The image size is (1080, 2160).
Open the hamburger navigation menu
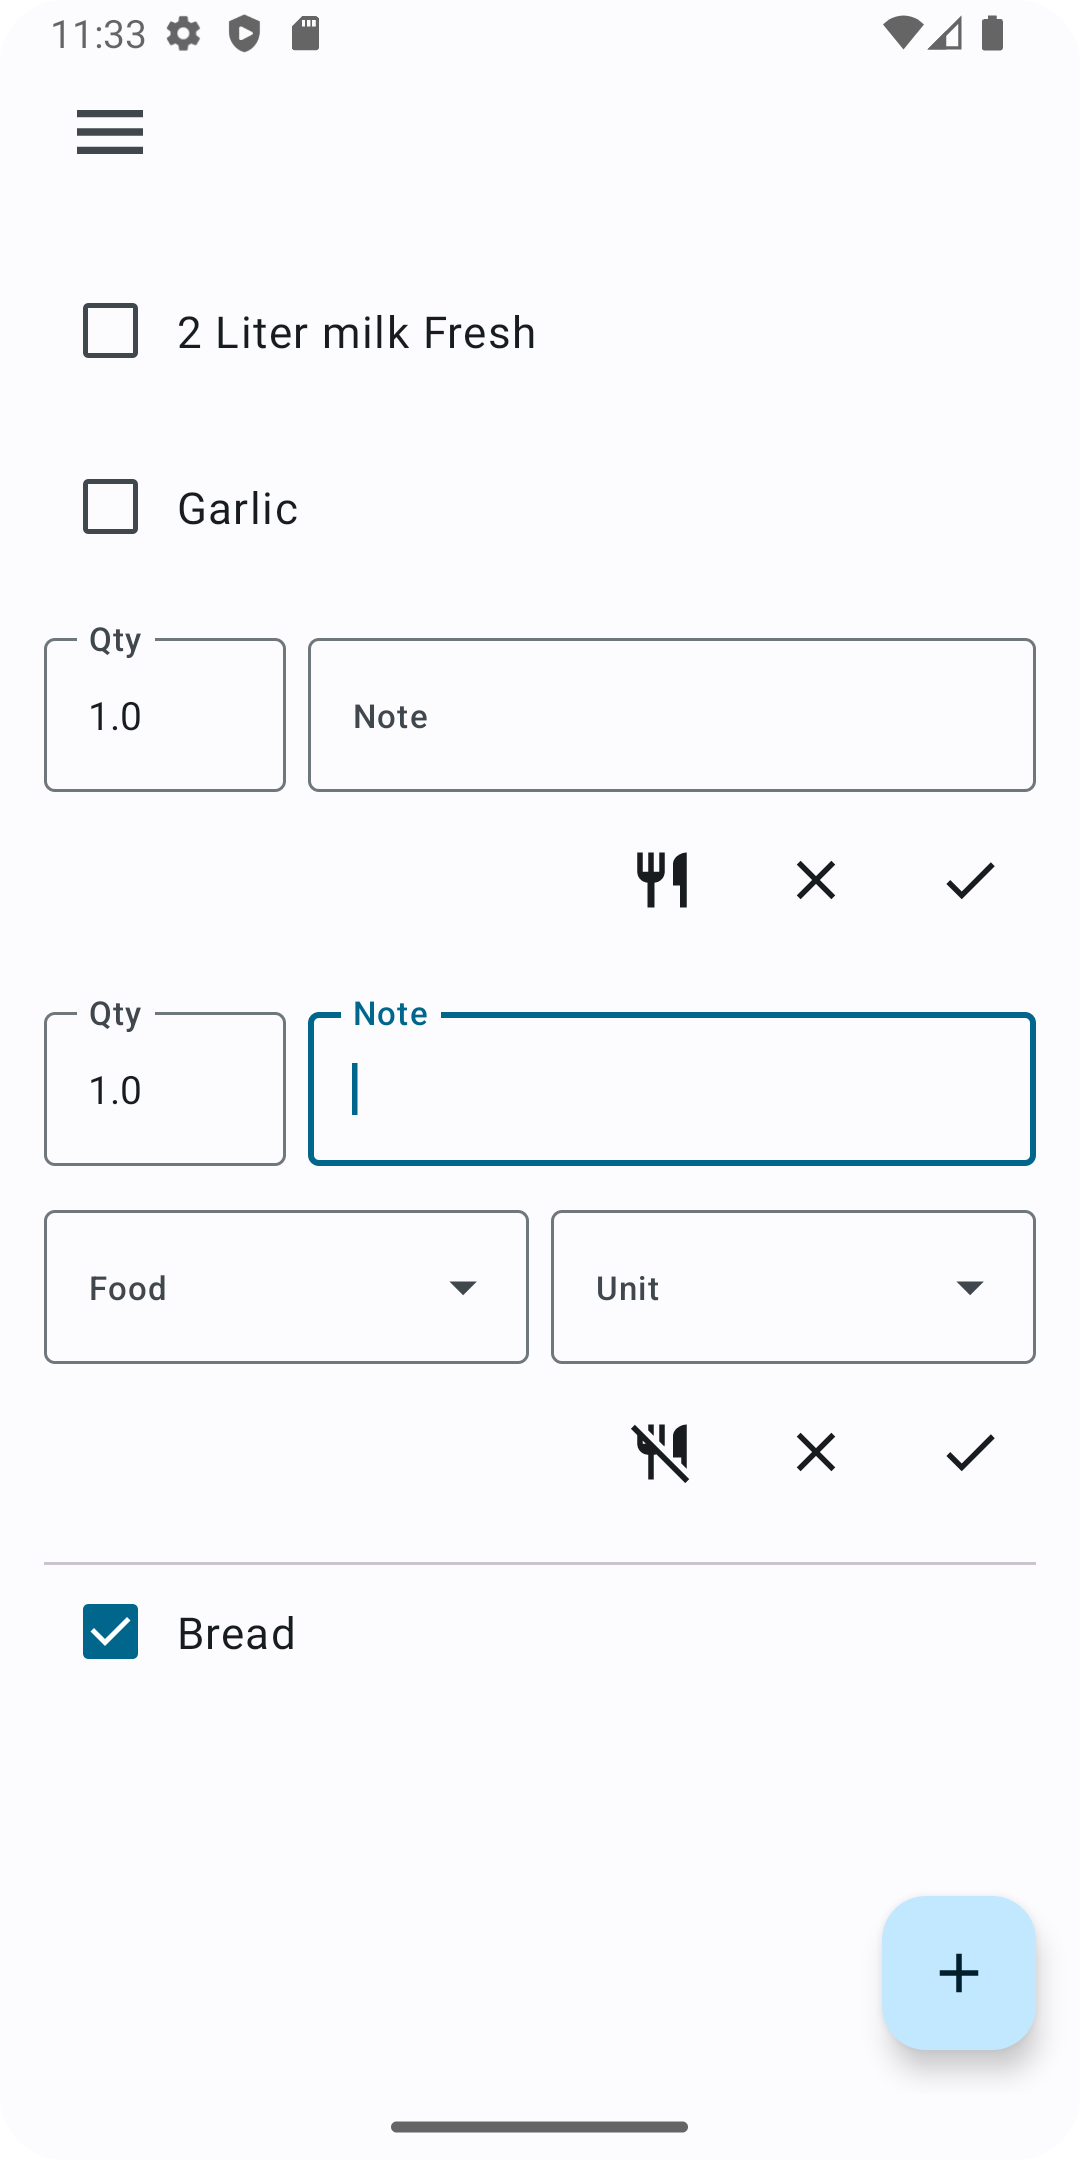point(110,132)
